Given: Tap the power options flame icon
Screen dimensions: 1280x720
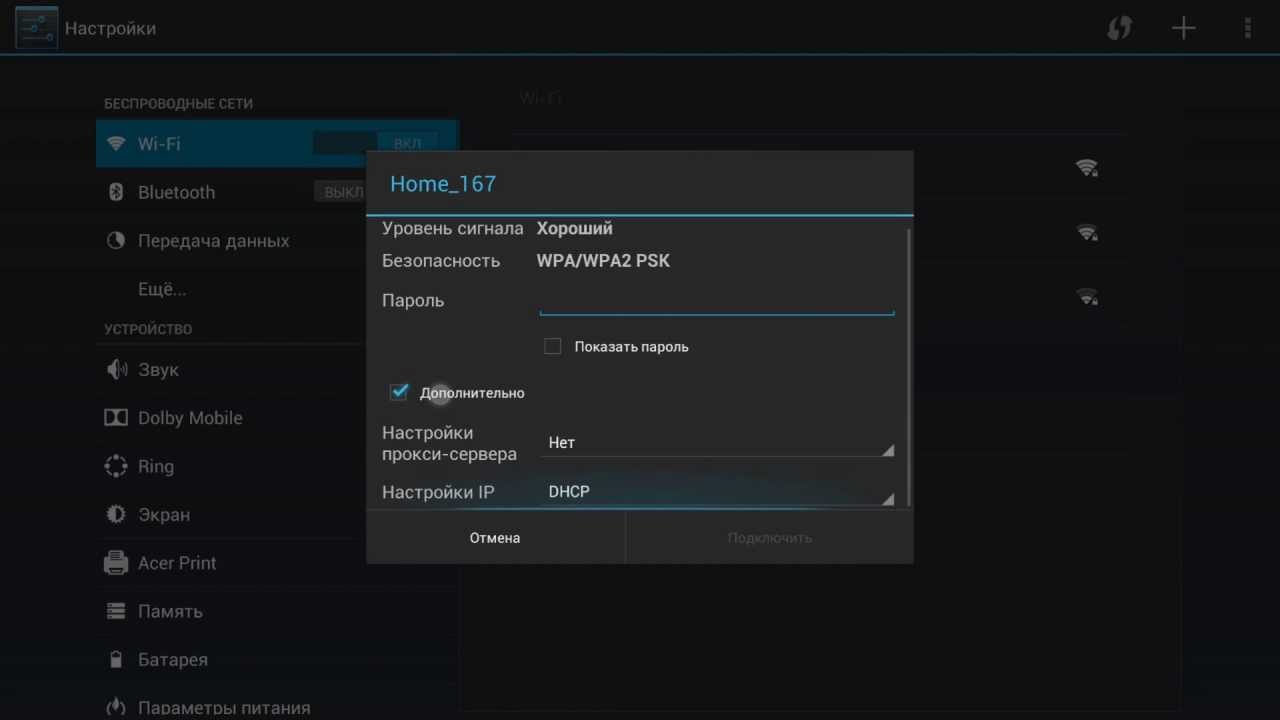Looking at the screenshot, I should [116, 707].
